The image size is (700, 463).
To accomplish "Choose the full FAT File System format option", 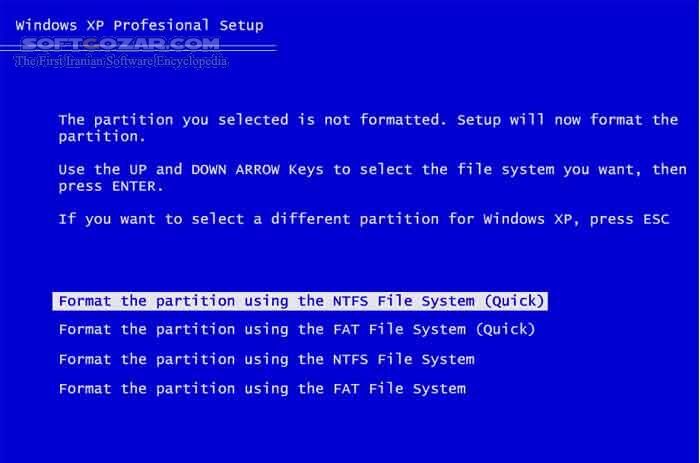I will tap(262, 388).
